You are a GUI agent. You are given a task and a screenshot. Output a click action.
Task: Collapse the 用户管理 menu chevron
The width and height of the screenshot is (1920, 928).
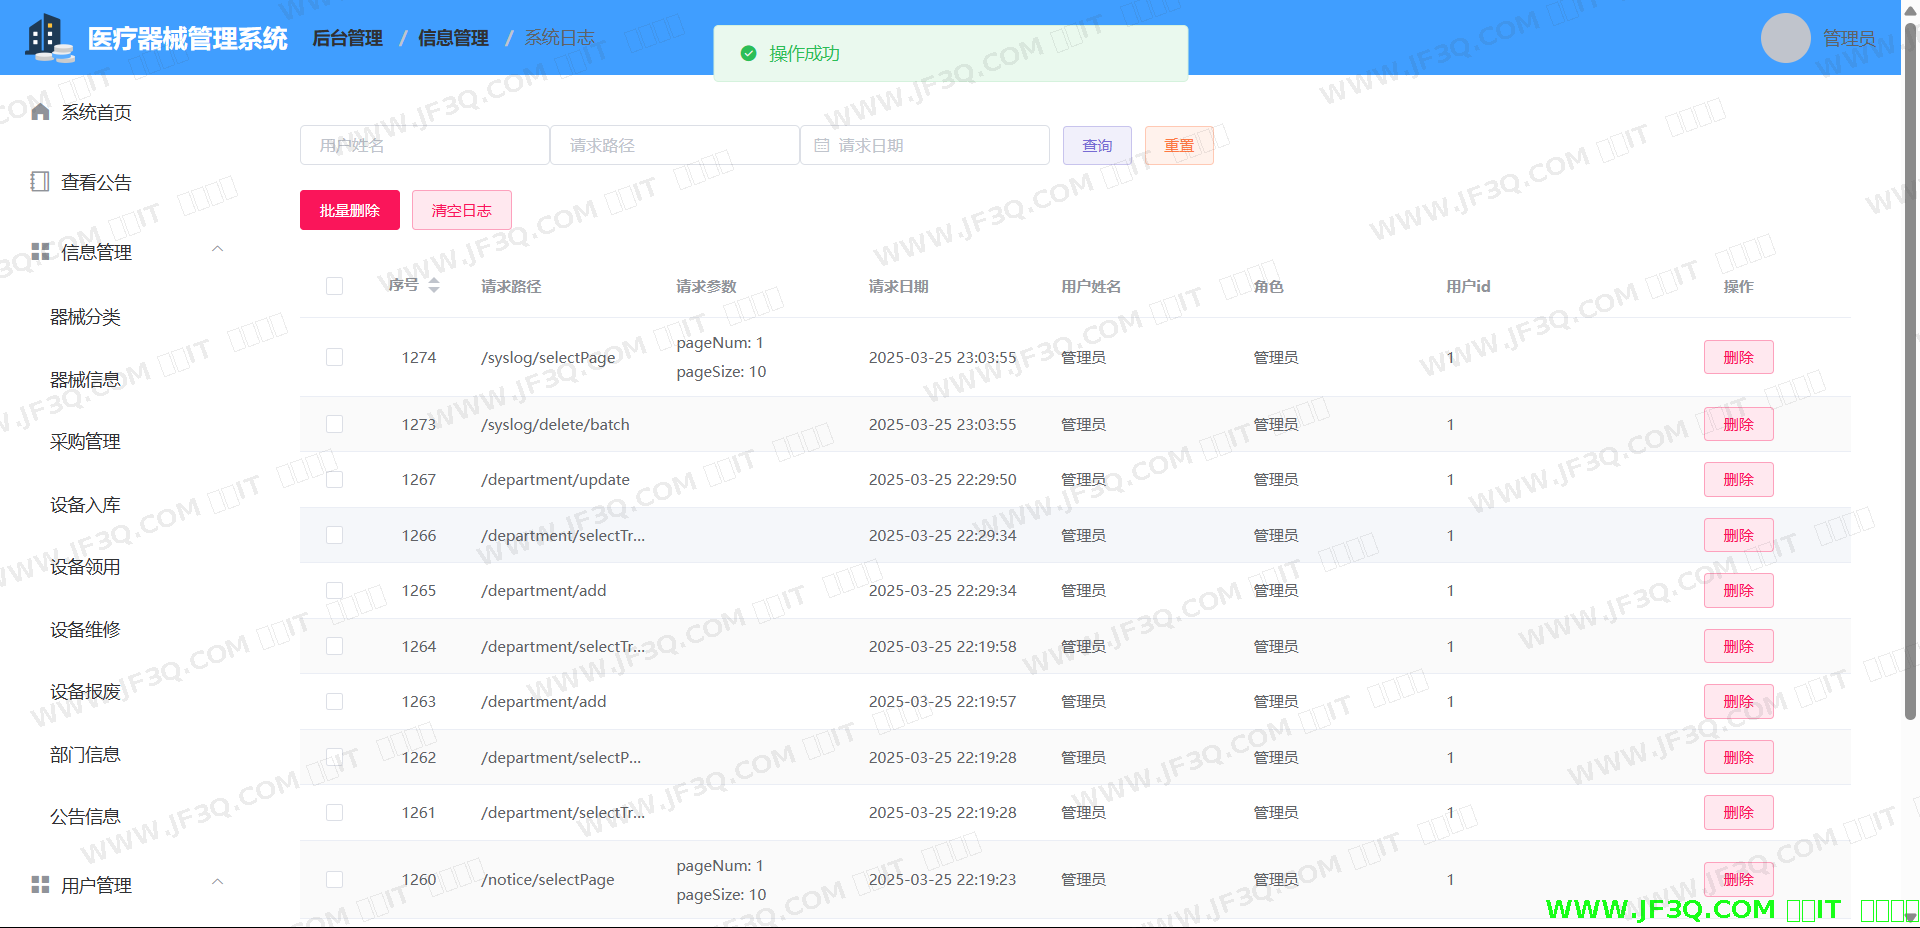pos(217,883)
